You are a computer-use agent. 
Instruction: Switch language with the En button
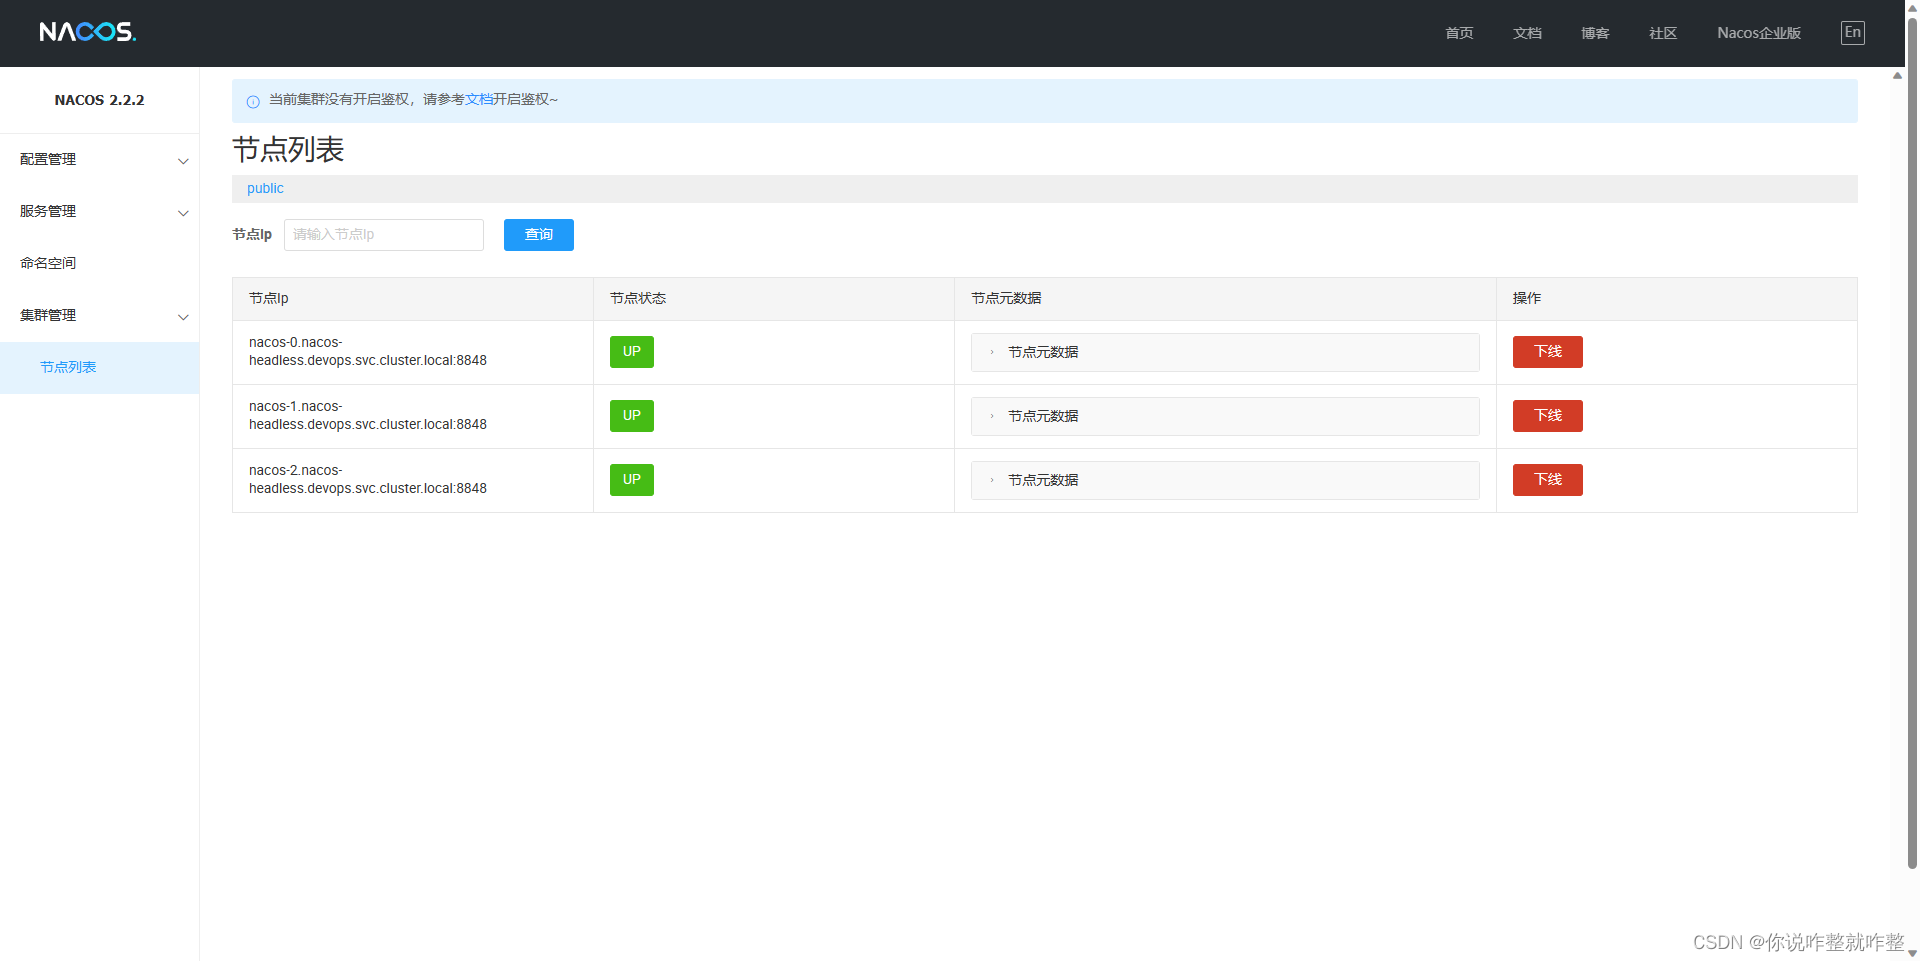click(x=1852, y=33)
